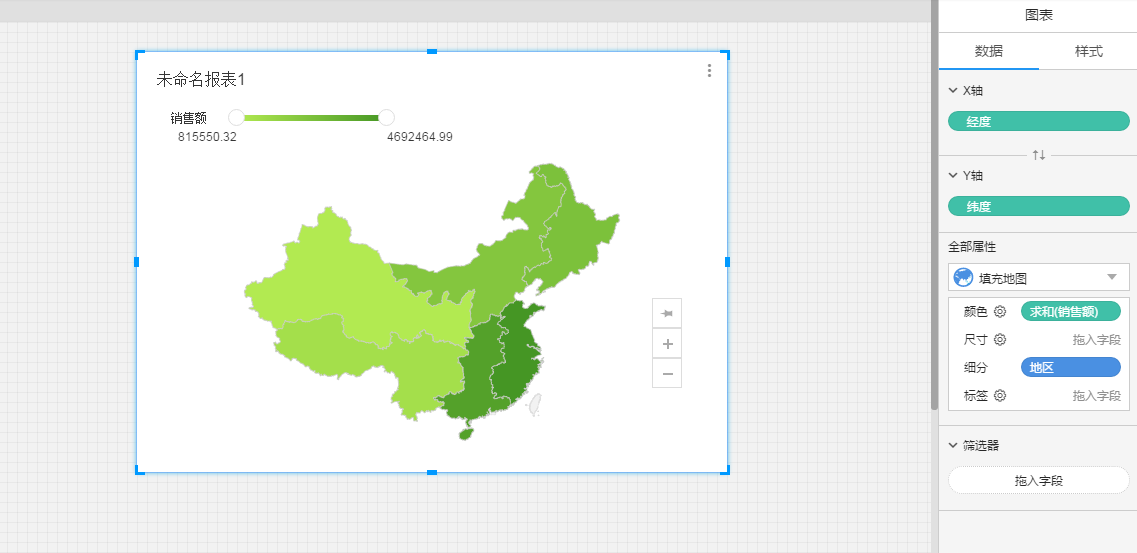This screenshot has height=553, width=1137.
Task: Switch to the 样式 tab
Action: point(1088,51)
